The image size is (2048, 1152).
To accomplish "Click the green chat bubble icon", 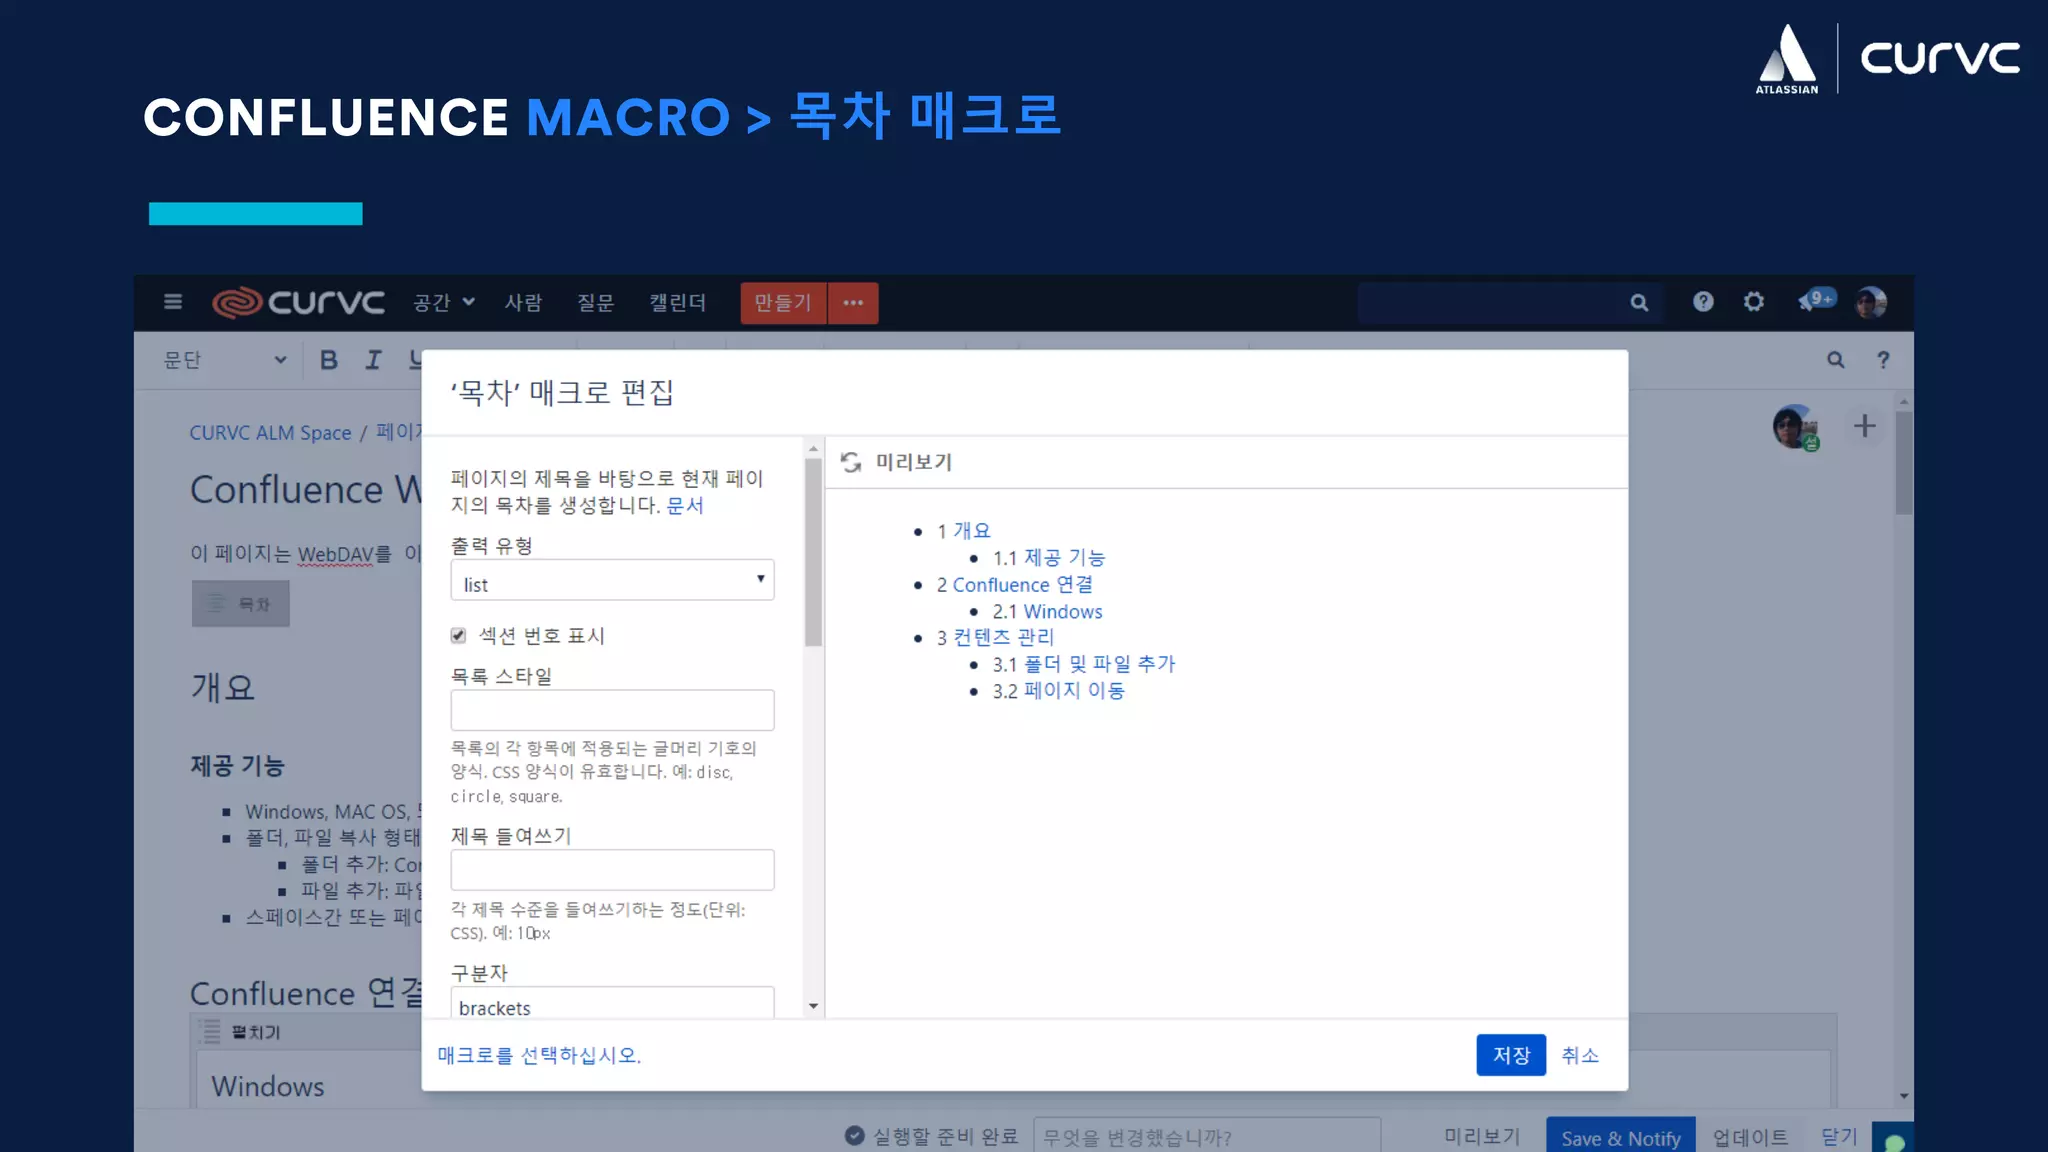I will coord(1893,1140).
